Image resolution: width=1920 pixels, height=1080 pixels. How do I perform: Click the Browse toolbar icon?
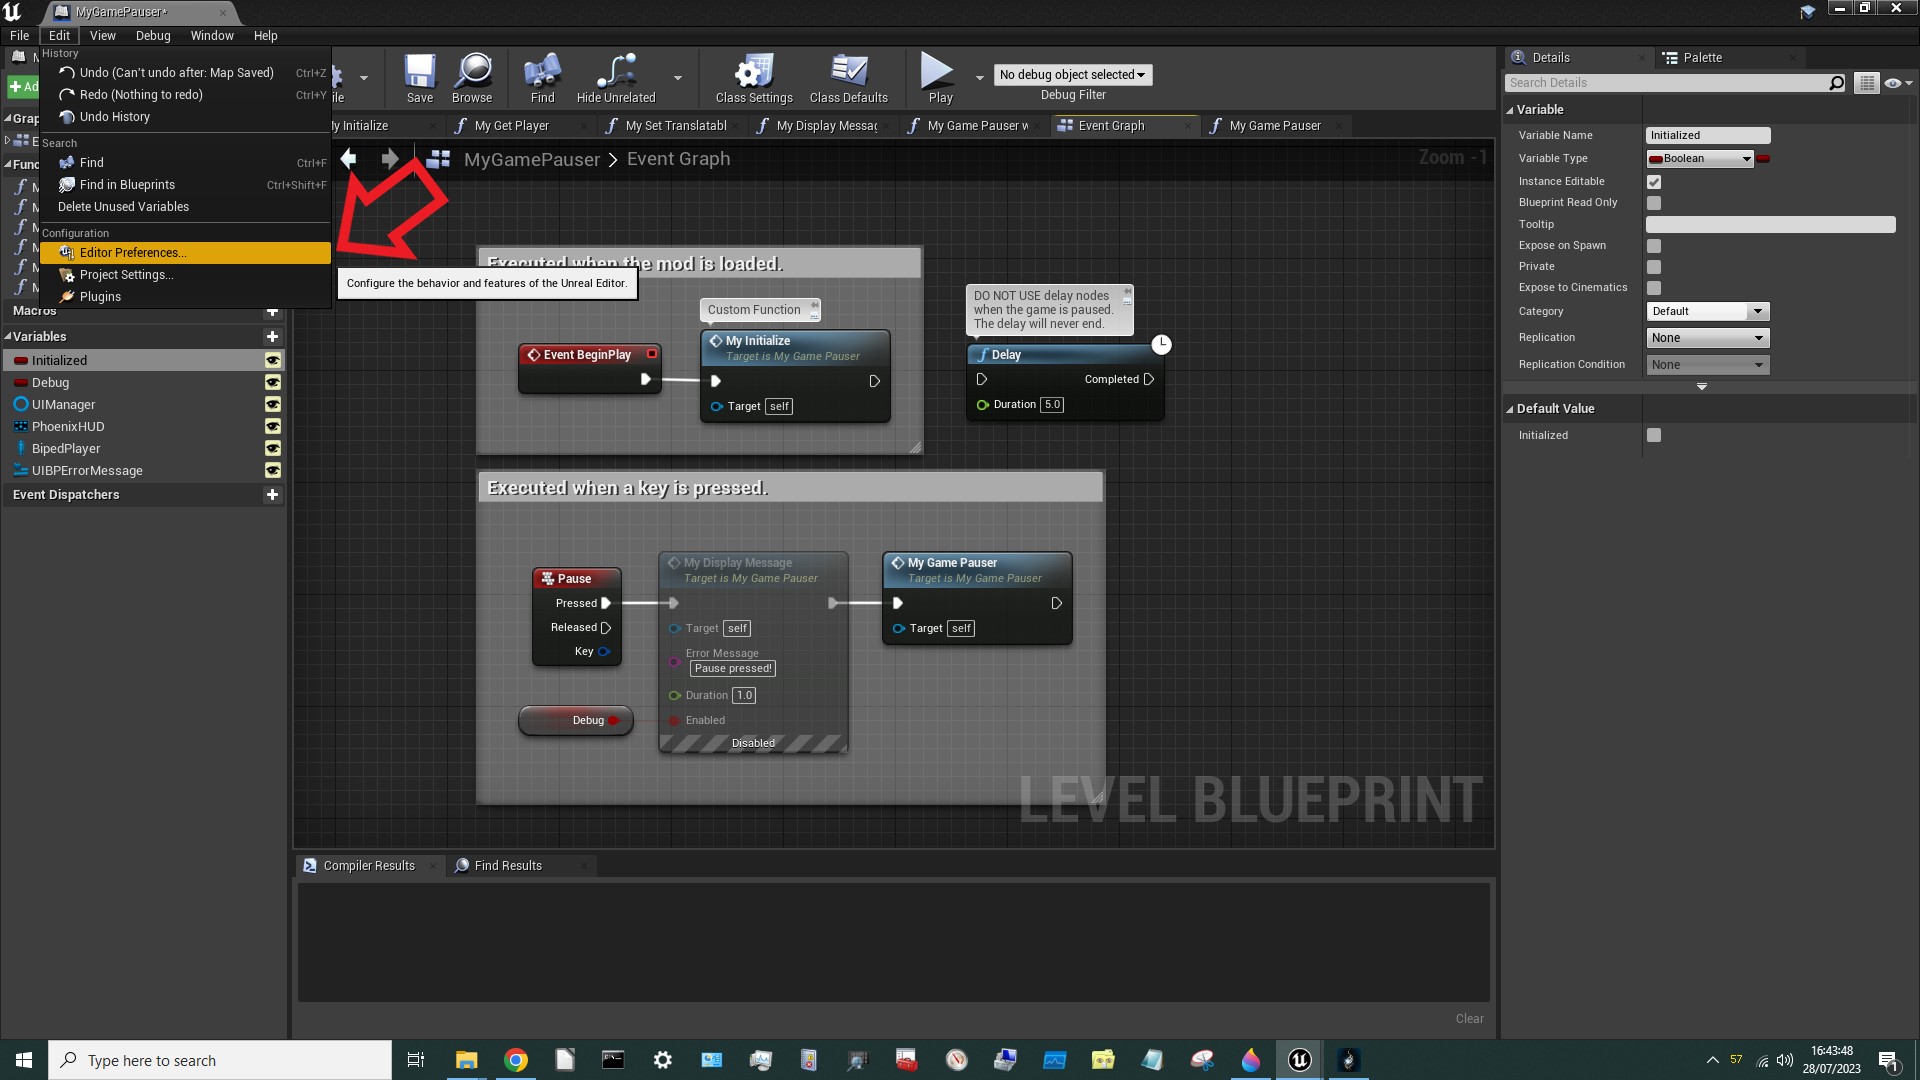click(x=472, y=78)
